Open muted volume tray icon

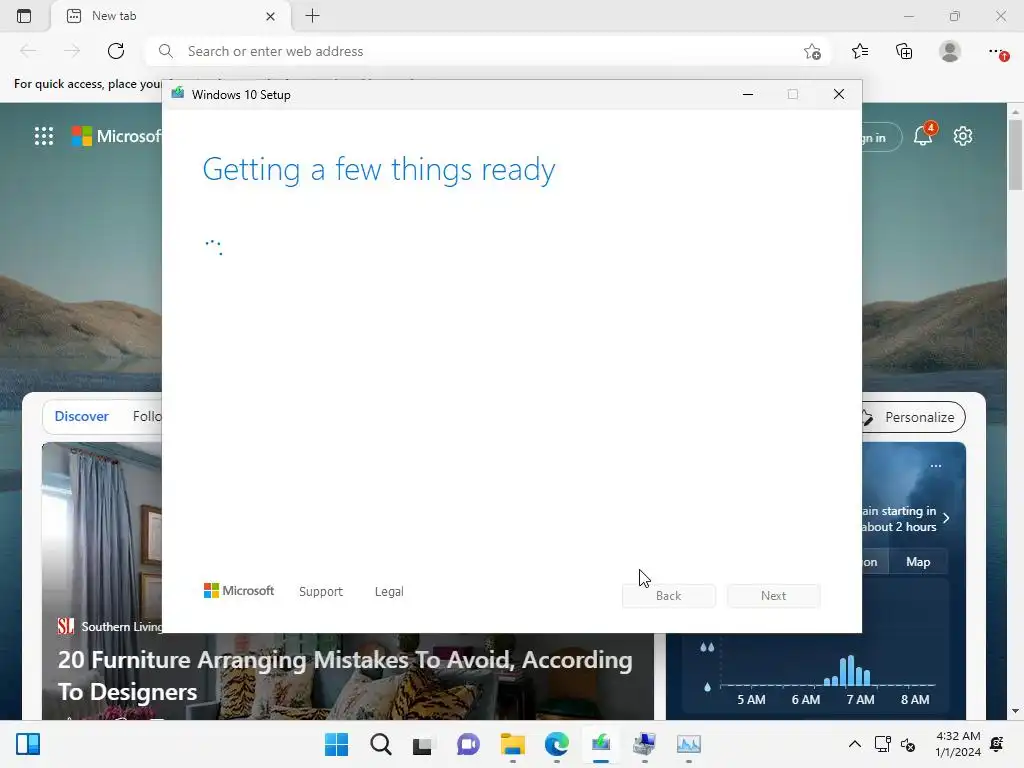(x=908, y=744)
